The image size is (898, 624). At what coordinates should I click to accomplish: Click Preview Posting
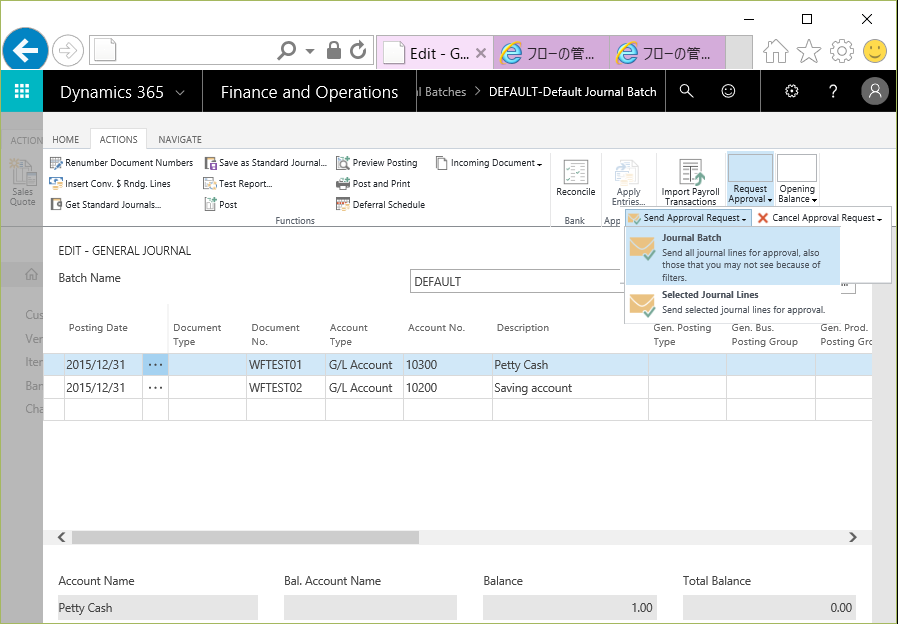pyautogui.click(x=377, y=163)
